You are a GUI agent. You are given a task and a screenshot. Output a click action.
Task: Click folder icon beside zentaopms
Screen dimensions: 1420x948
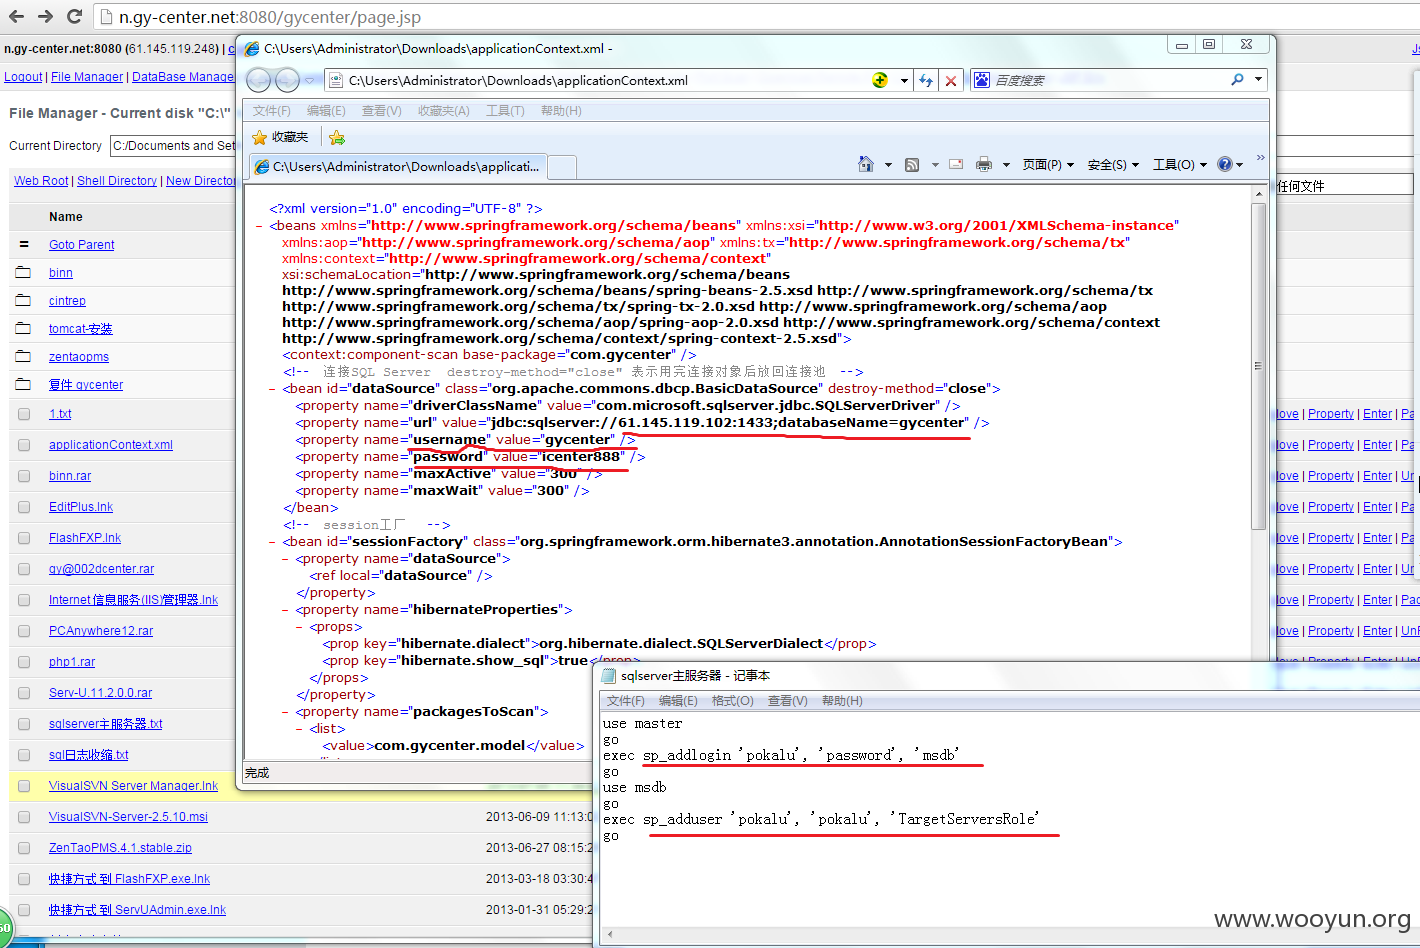(24, 356)
